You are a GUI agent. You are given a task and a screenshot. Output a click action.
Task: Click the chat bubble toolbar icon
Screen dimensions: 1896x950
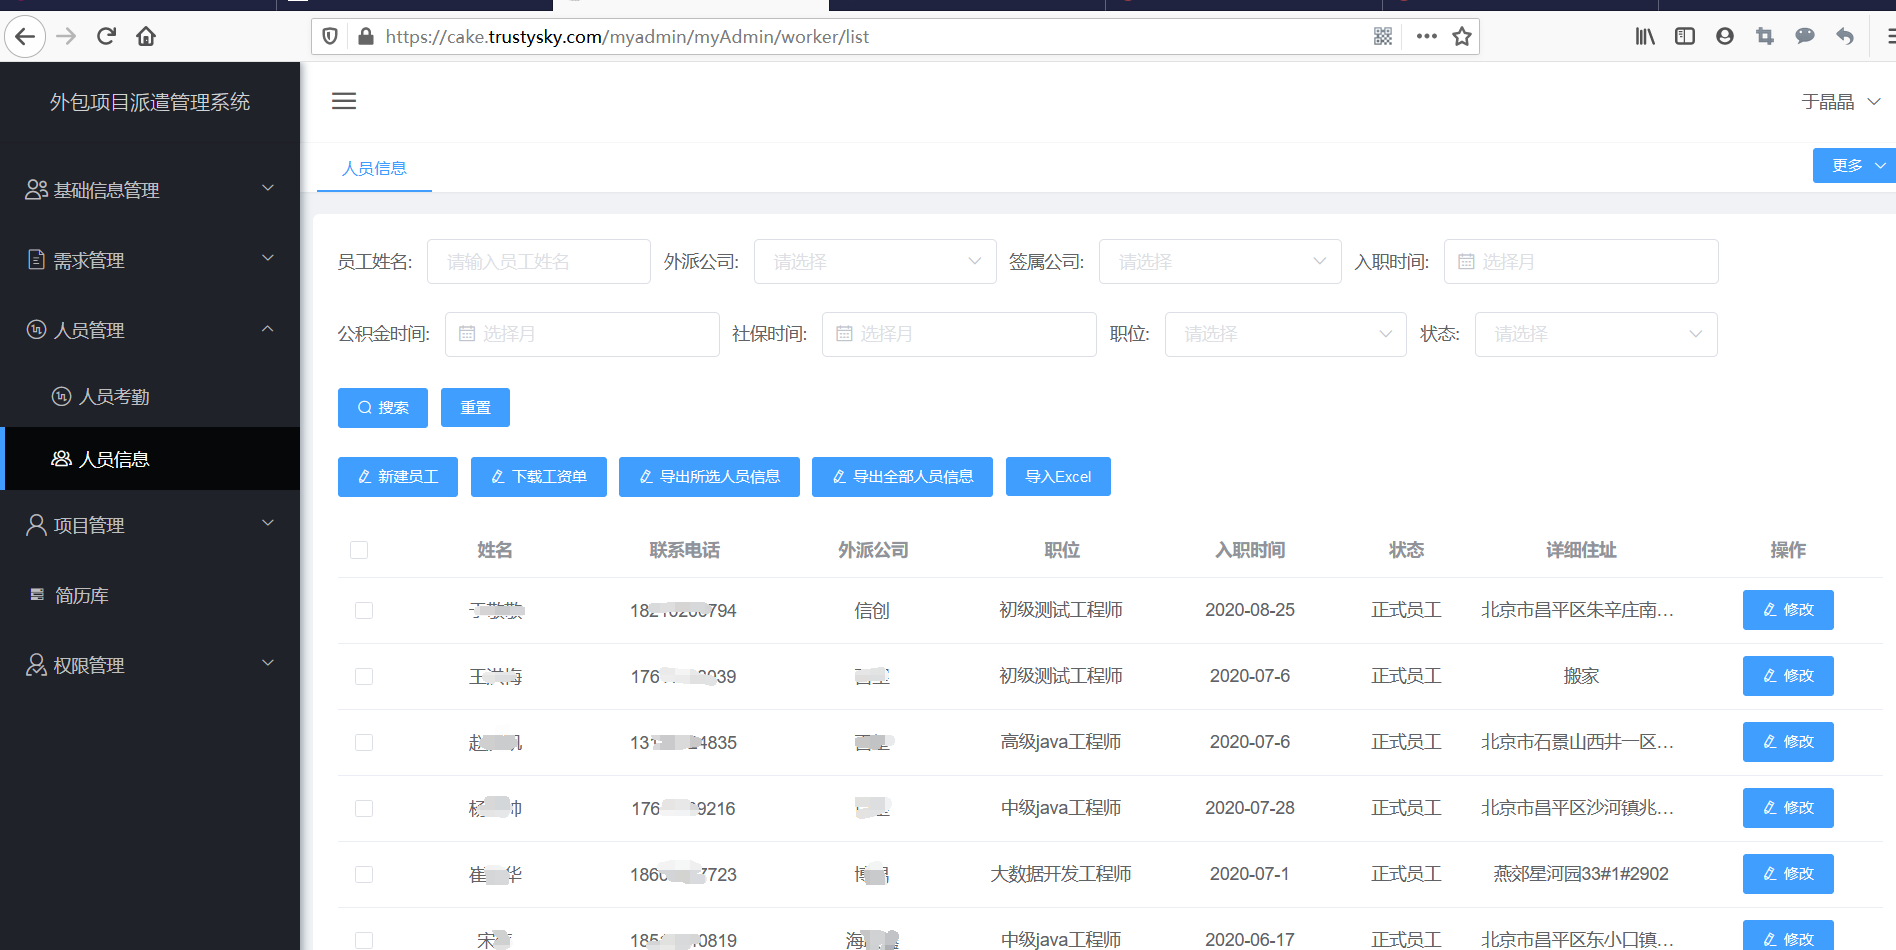click(1805, 37)
